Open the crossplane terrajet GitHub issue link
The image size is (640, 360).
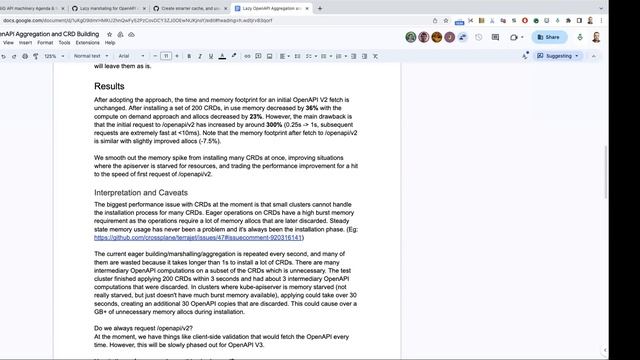[198, 238]
